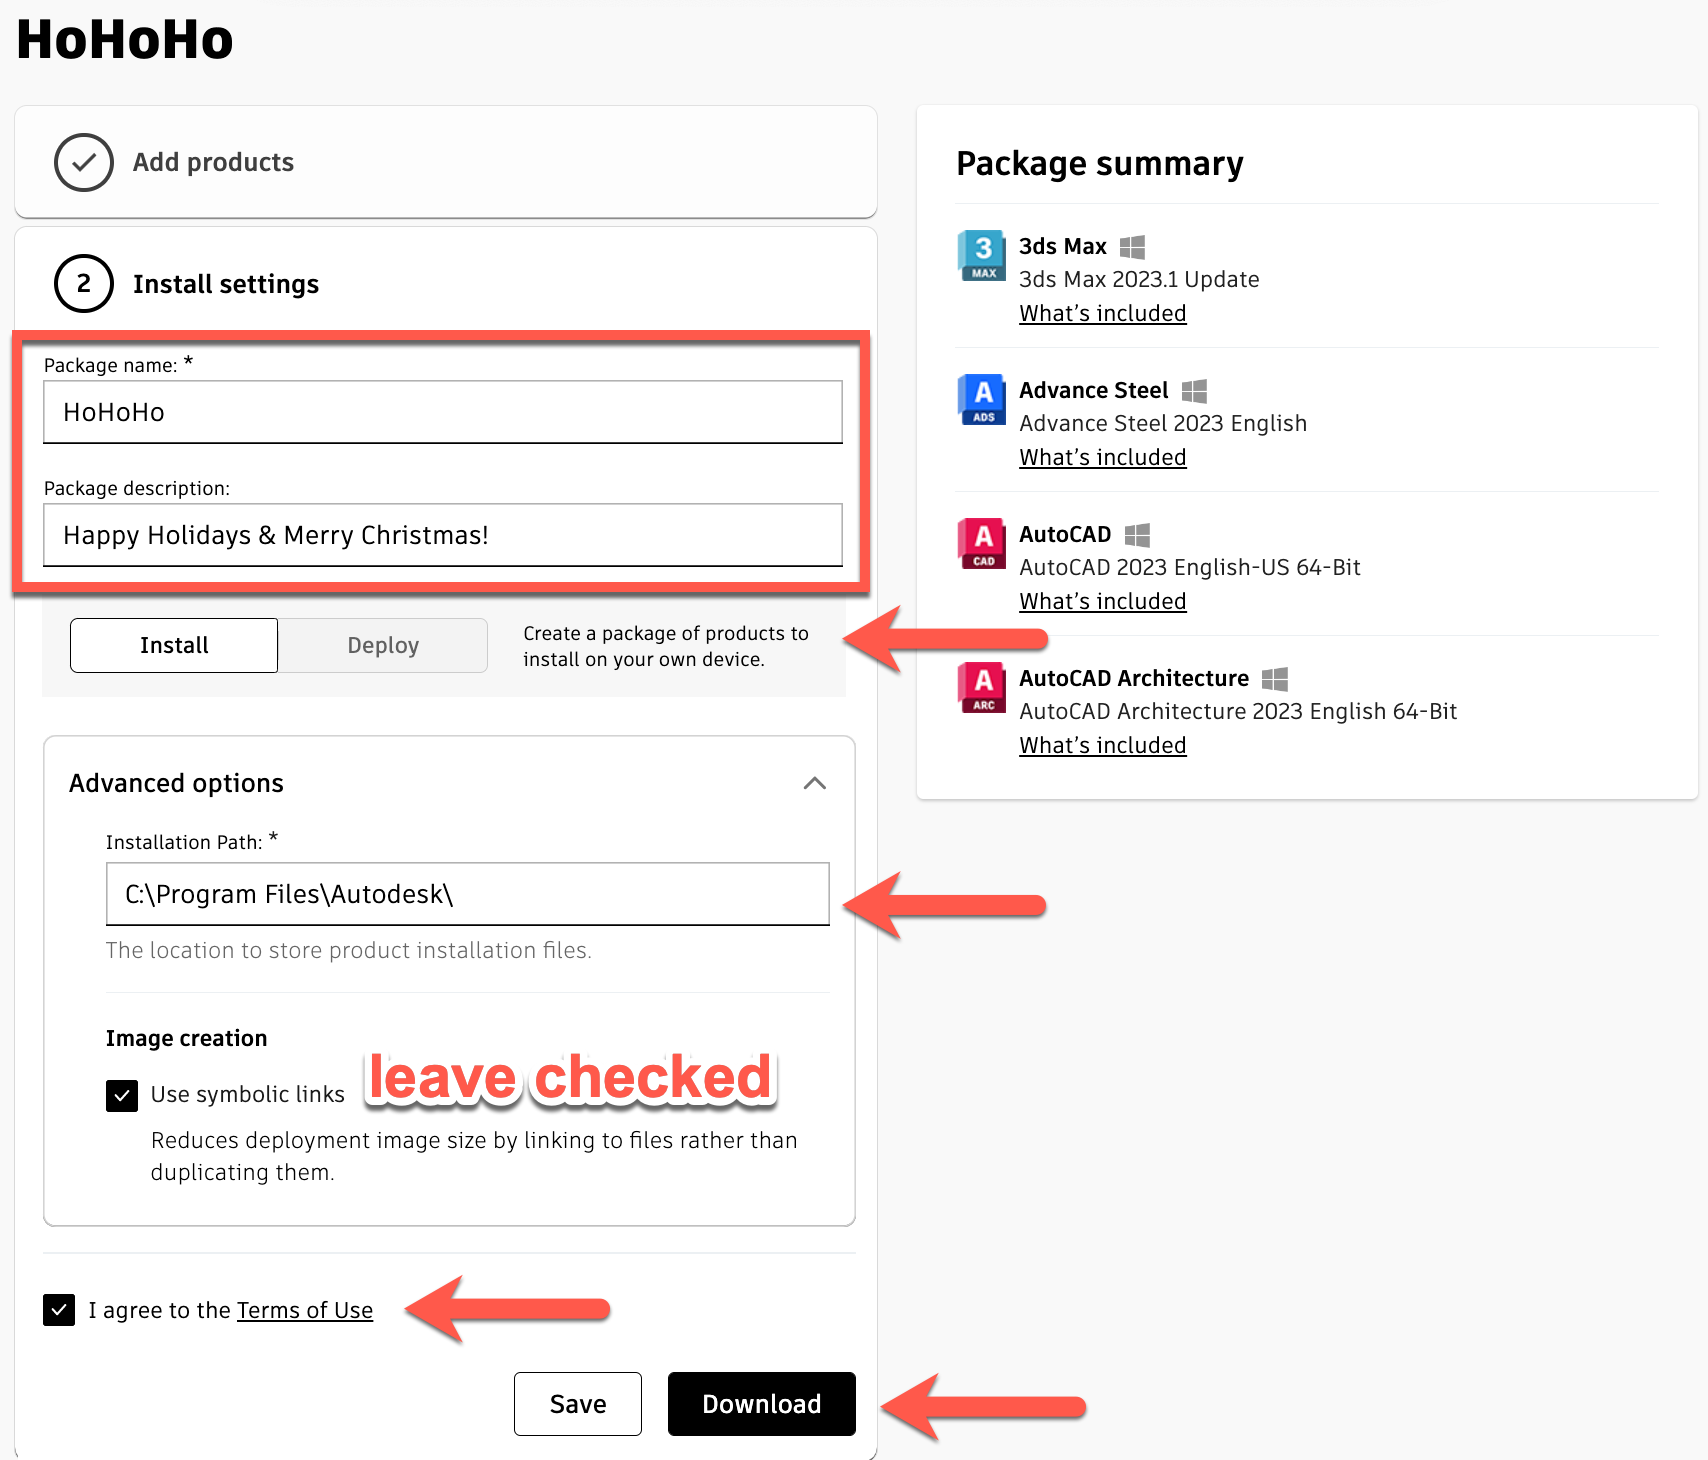Click AutoCAD 2023 English-US 64-Bit text

1190,567
